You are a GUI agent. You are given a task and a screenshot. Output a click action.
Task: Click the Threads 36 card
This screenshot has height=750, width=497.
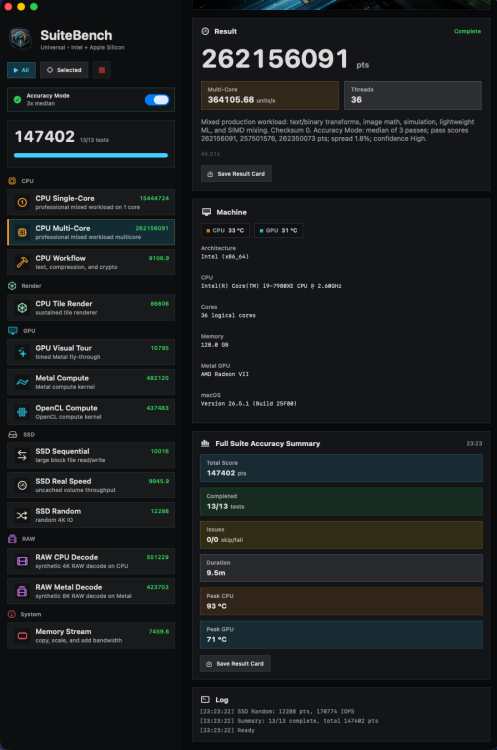pos(413,95)
